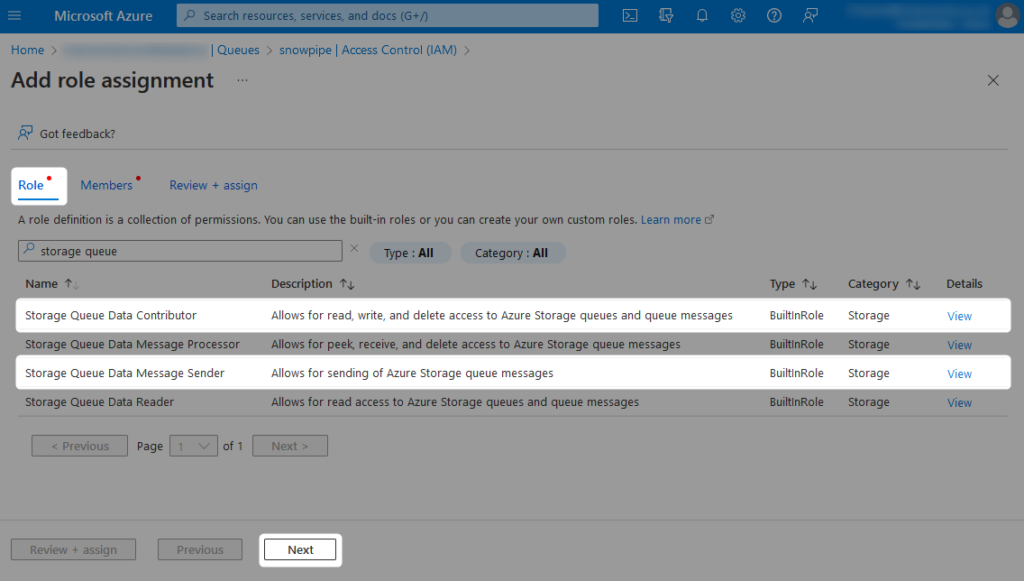This screenshot has width=1024, height=581.
Task: Toggle sorting on the Category column
Action: [x=884, y=284]
